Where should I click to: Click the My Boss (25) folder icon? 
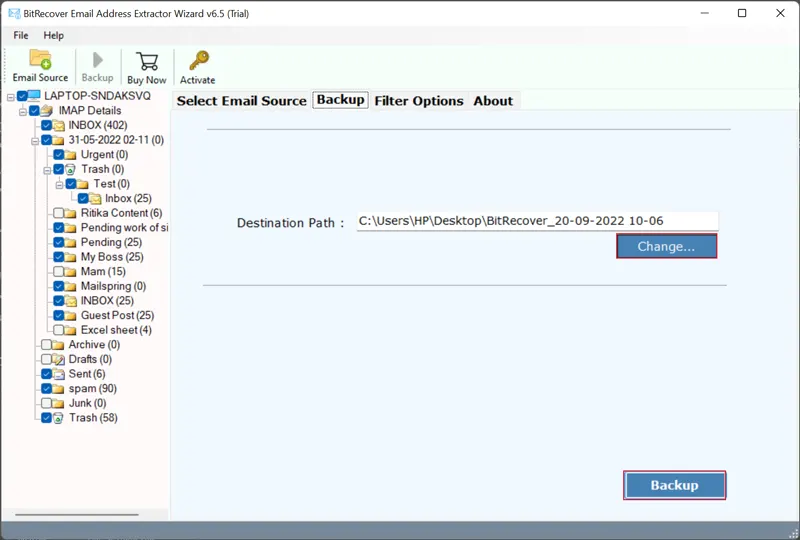[70, 257]
